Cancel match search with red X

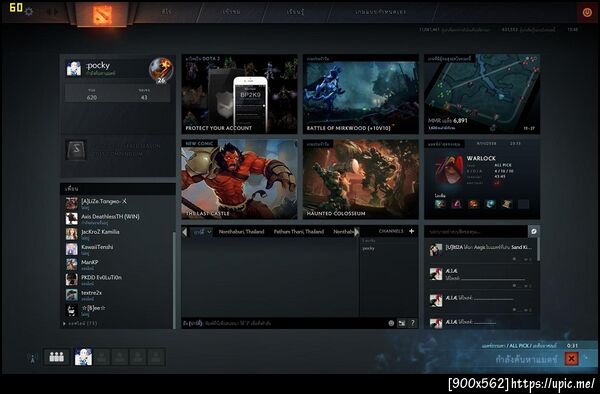tap(572, 359)
